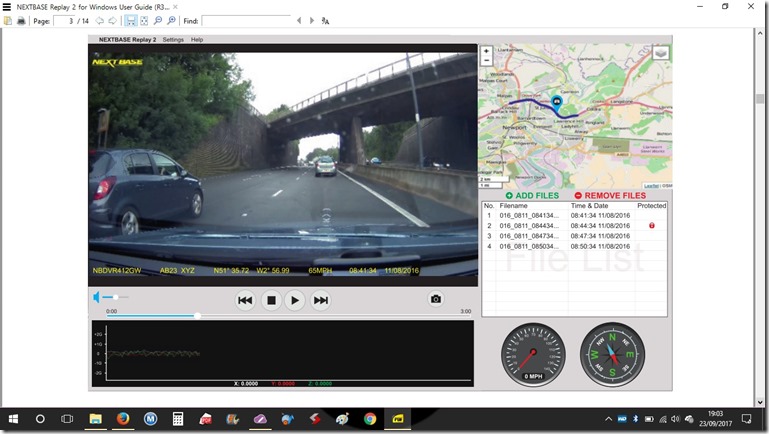Click ADD FILES button
Image resolution: width=769 pixels, height=434 pixels.
[x=532, y=195]
